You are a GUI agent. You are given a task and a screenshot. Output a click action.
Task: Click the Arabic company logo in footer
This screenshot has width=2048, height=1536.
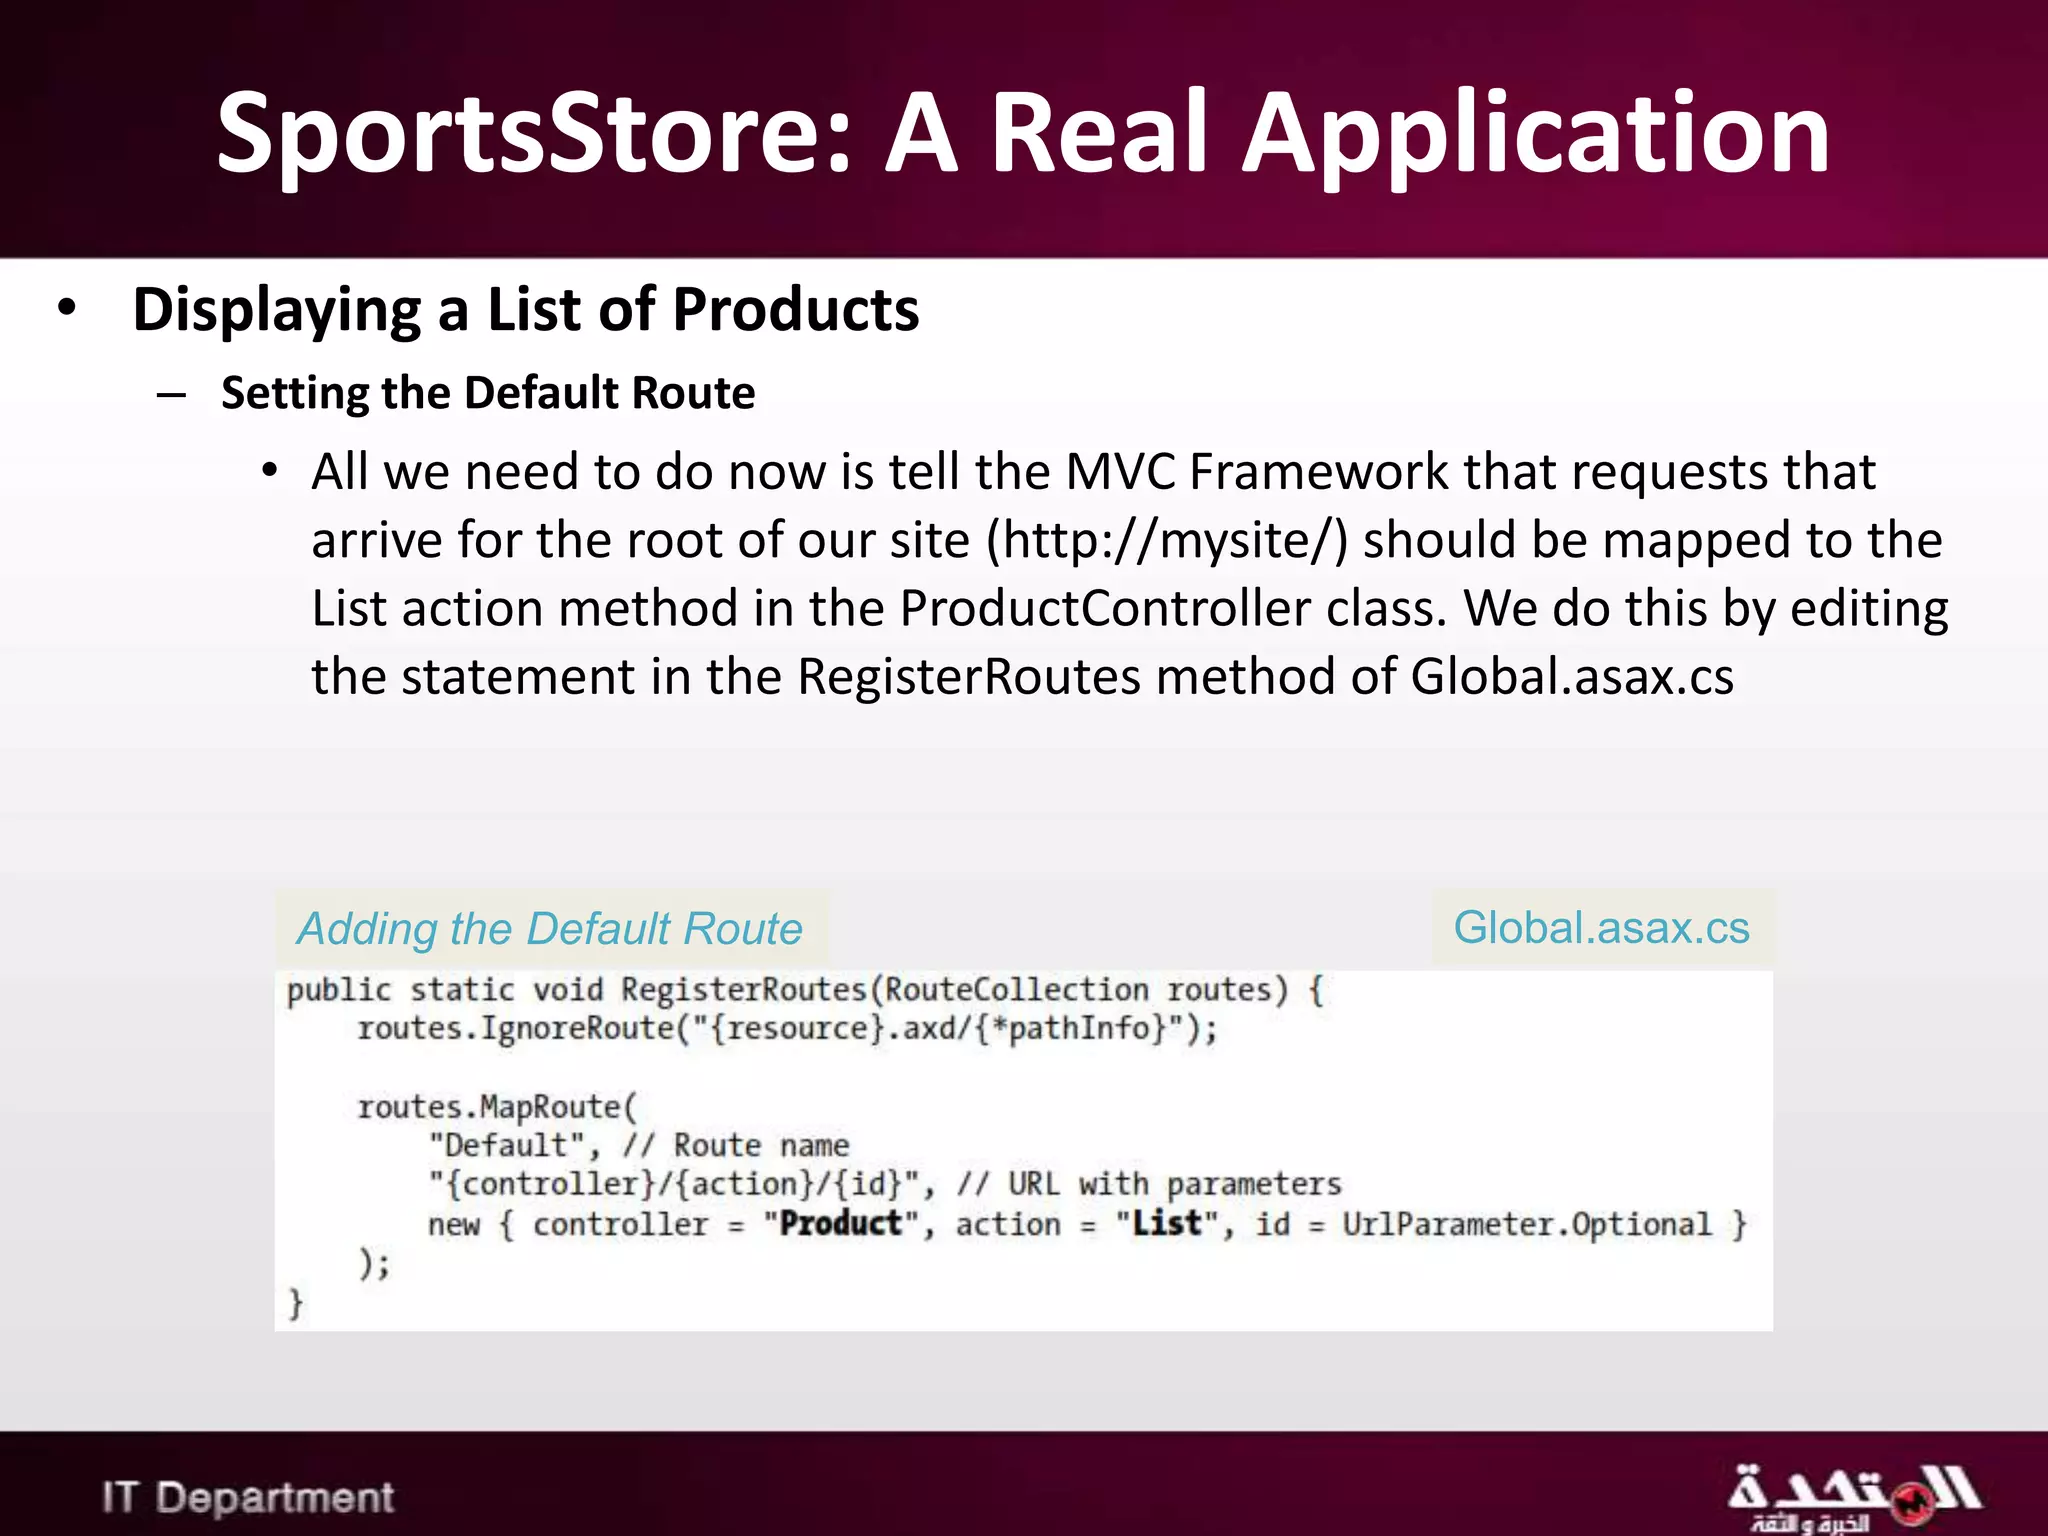click(1854, 1497)
